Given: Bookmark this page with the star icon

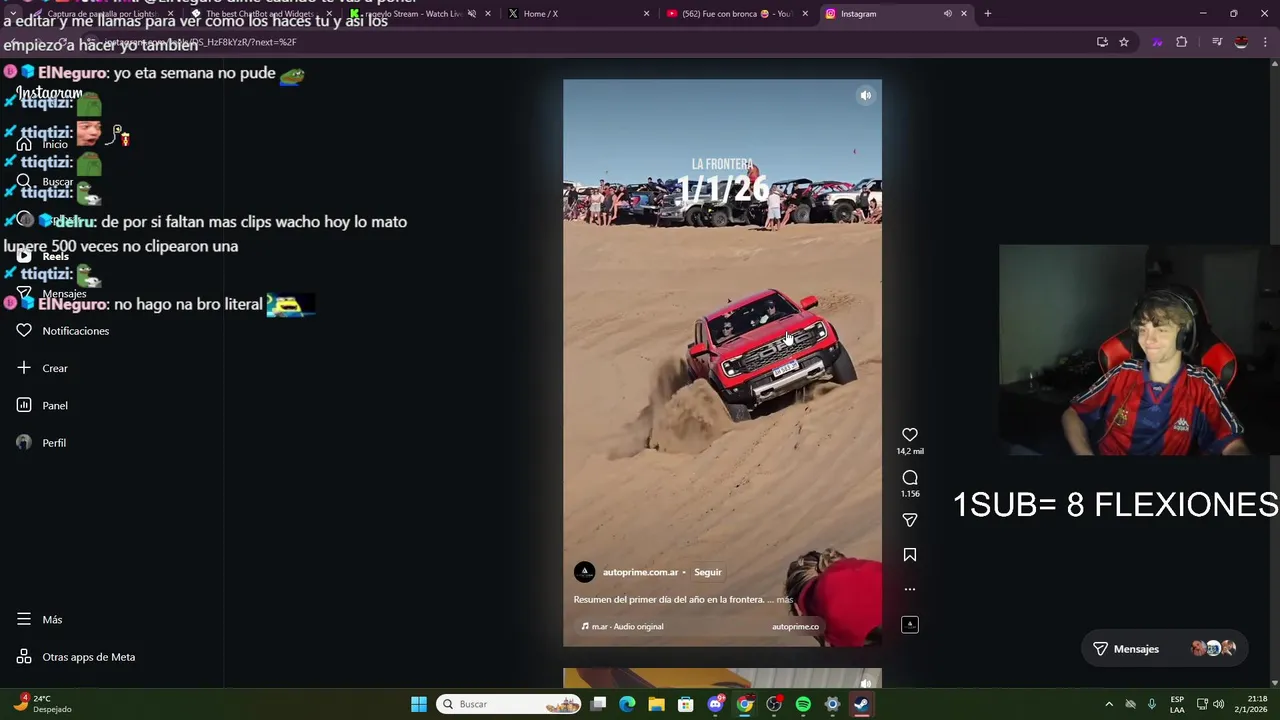Looking at the screenshot, I should (x=1124, y=42).
